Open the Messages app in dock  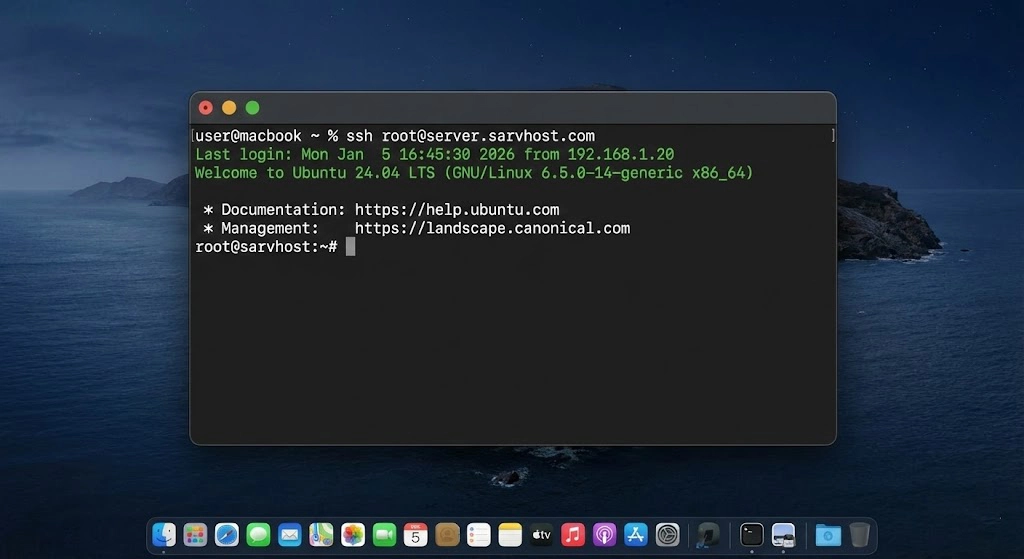point(259,535)
